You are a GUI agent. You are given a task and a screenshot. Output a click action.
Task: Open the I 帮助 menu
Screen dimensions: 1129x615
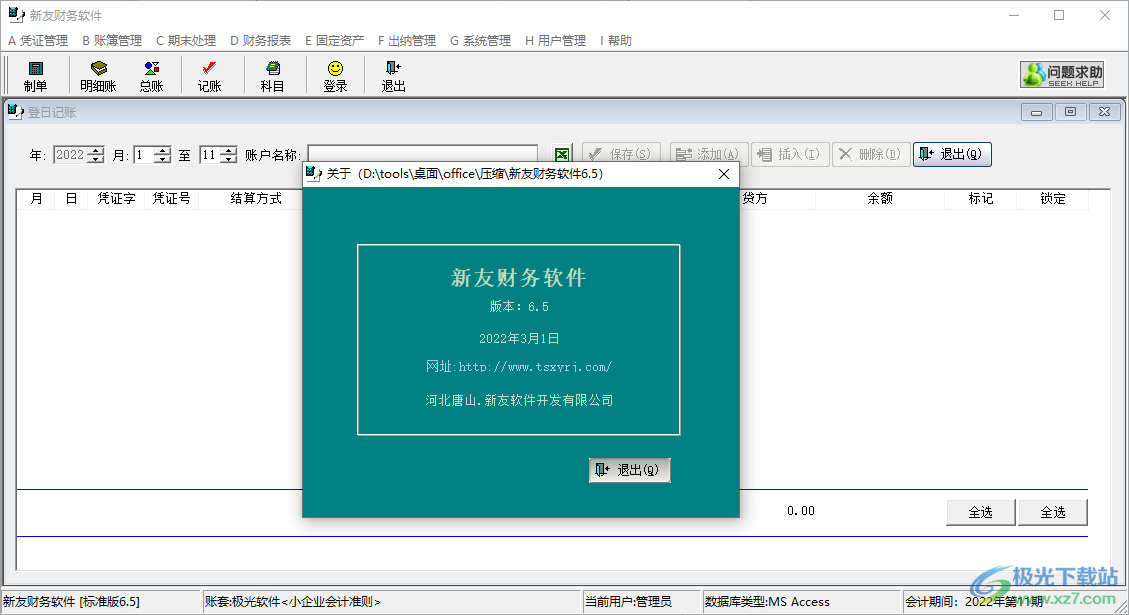[616, 40]
